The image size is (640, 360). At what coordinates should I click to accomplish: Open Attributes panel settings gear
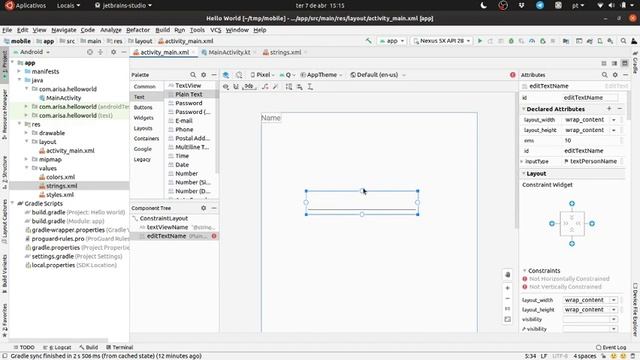pyautogui.click(x=615, y=75)
